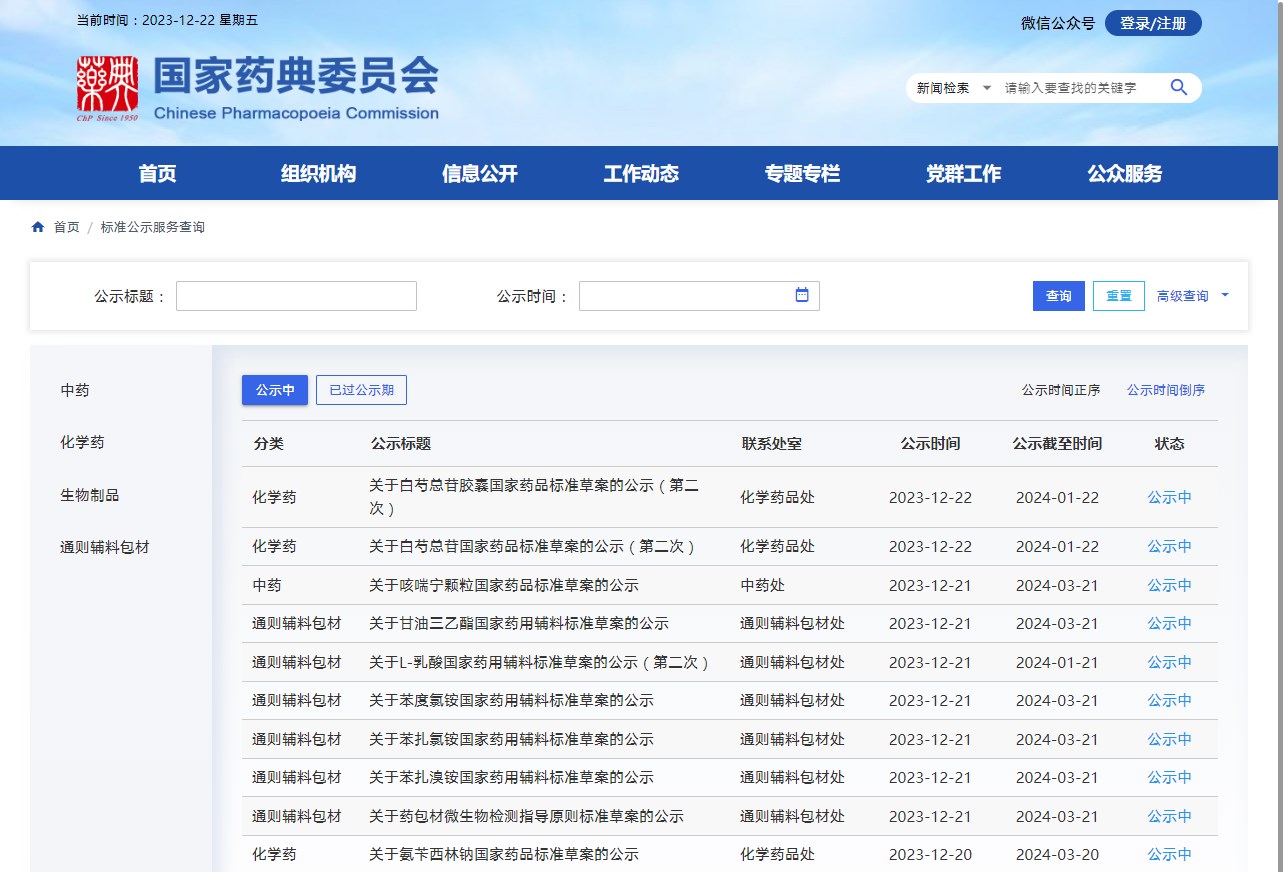Open the 信息公开 navigation menu

(480, 173)
